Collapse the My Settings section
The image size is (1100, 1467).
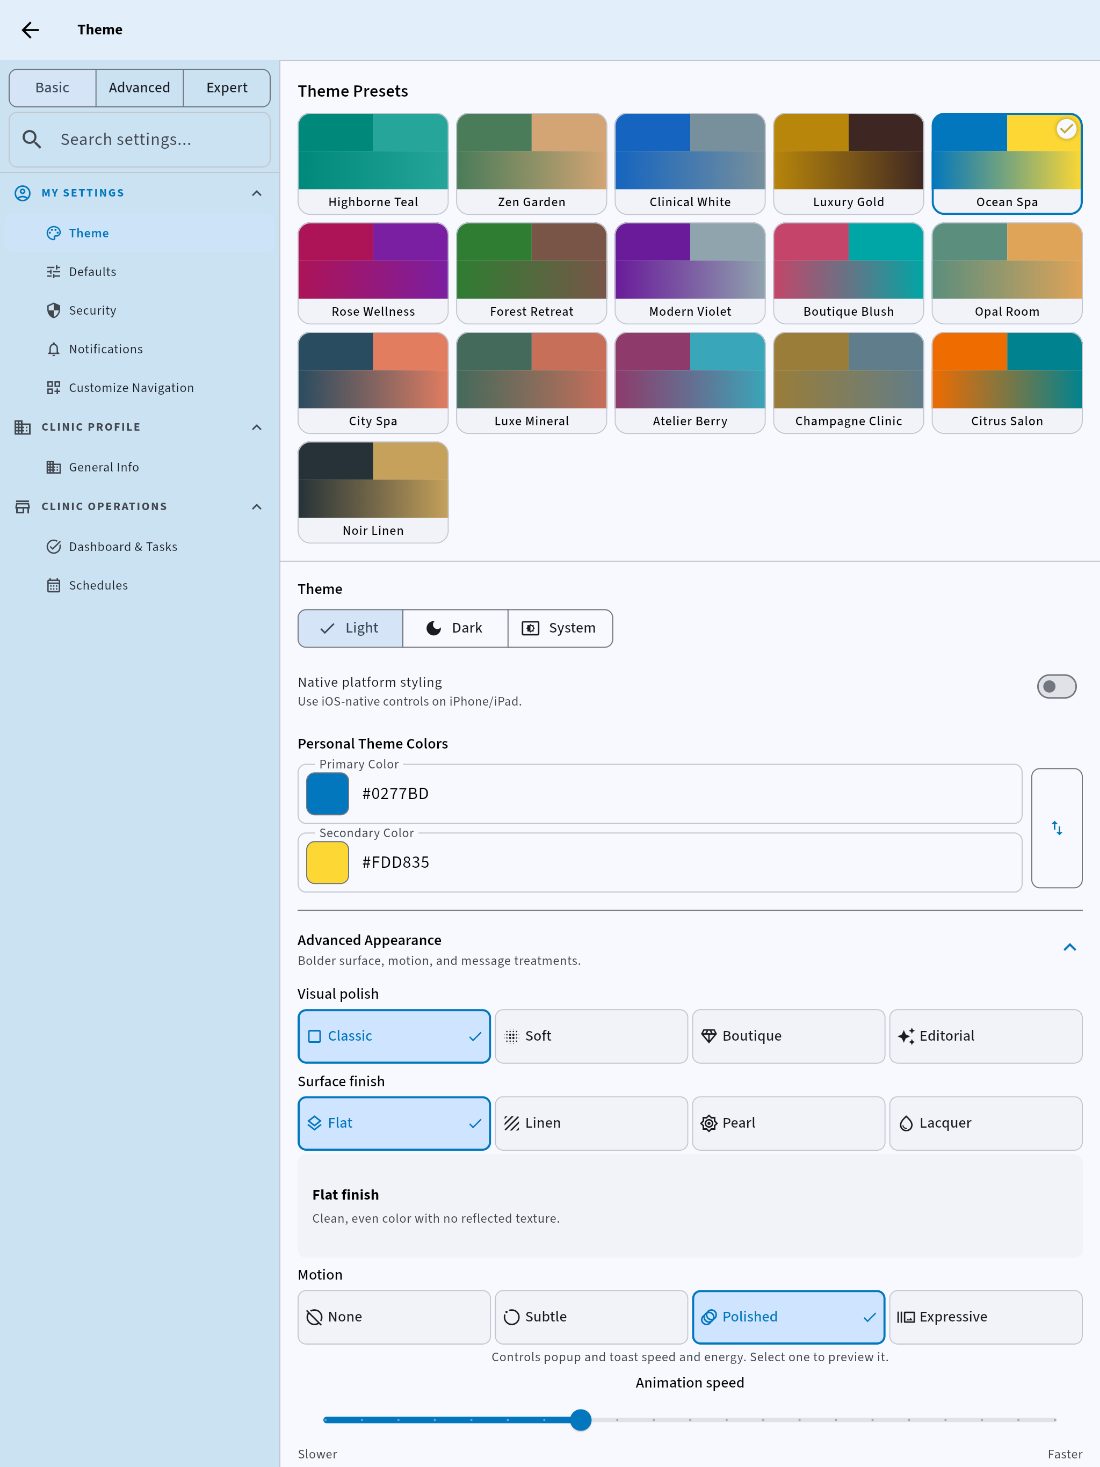point(257,193)
